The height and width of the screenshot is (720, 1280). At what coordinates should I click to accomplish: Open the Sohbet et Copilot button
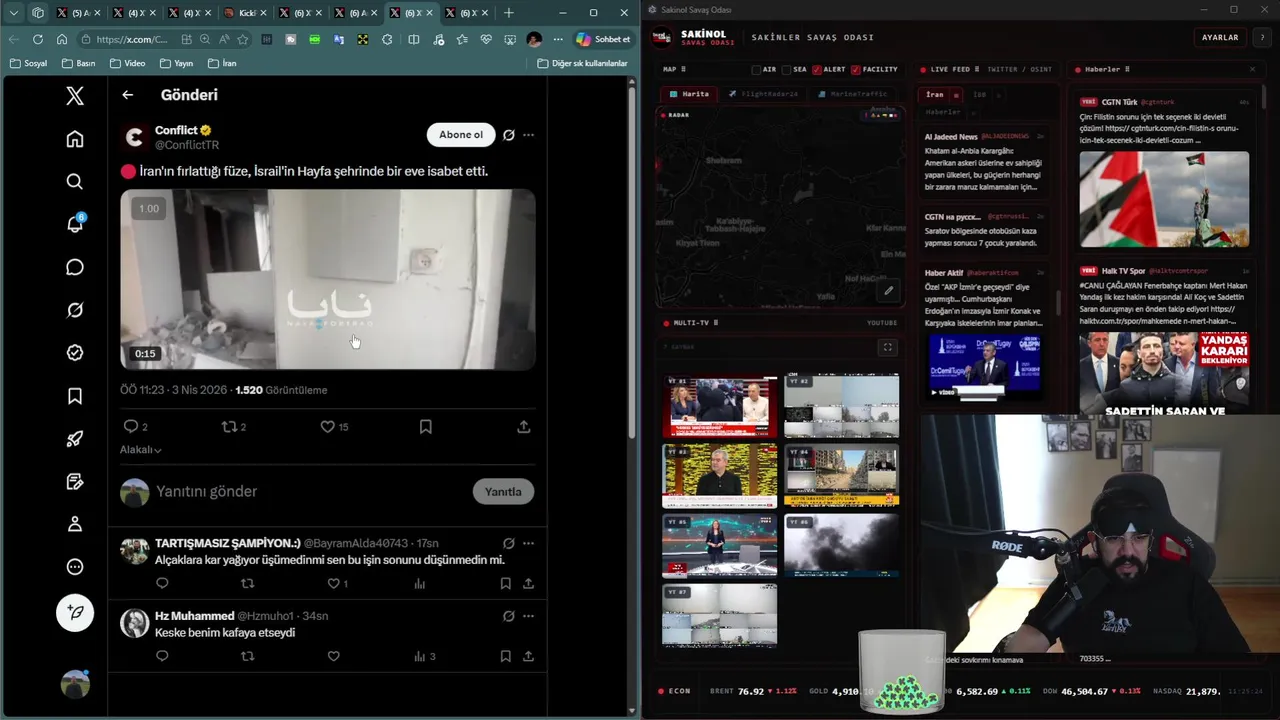pyautogui.click(x=603, y=39)
